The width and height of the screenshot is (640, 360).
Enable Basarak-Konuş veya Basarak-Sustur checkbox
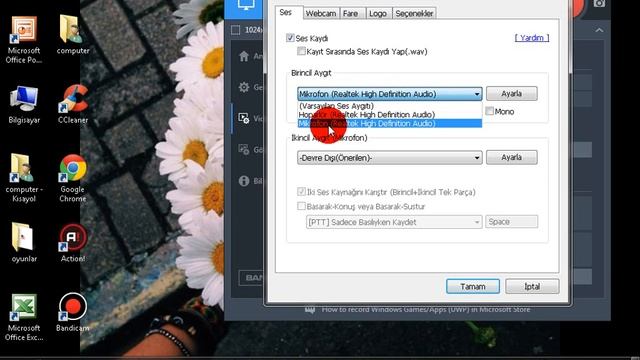click(301, 206)
